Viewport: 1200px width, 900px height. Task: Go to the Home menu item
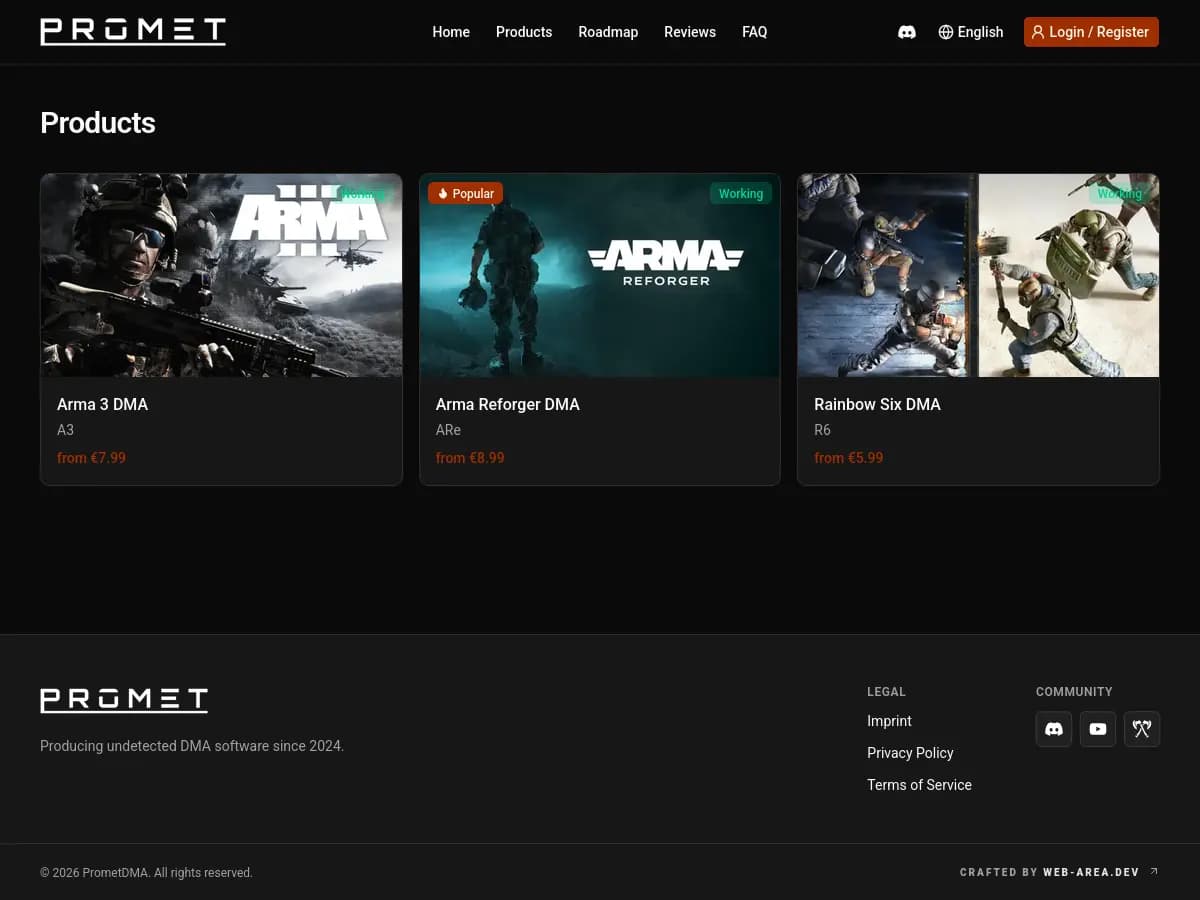tap(451, 32)
